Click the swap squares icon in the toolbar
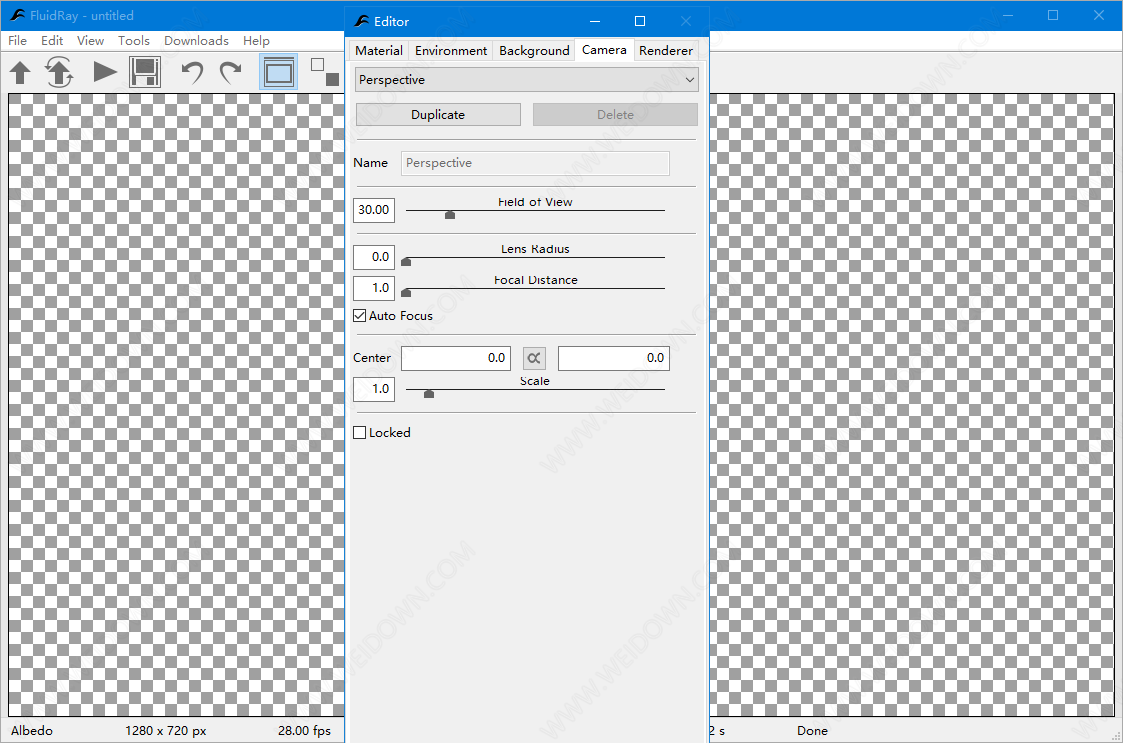This screenshot has width=1123, height=743. pos(325,72)
